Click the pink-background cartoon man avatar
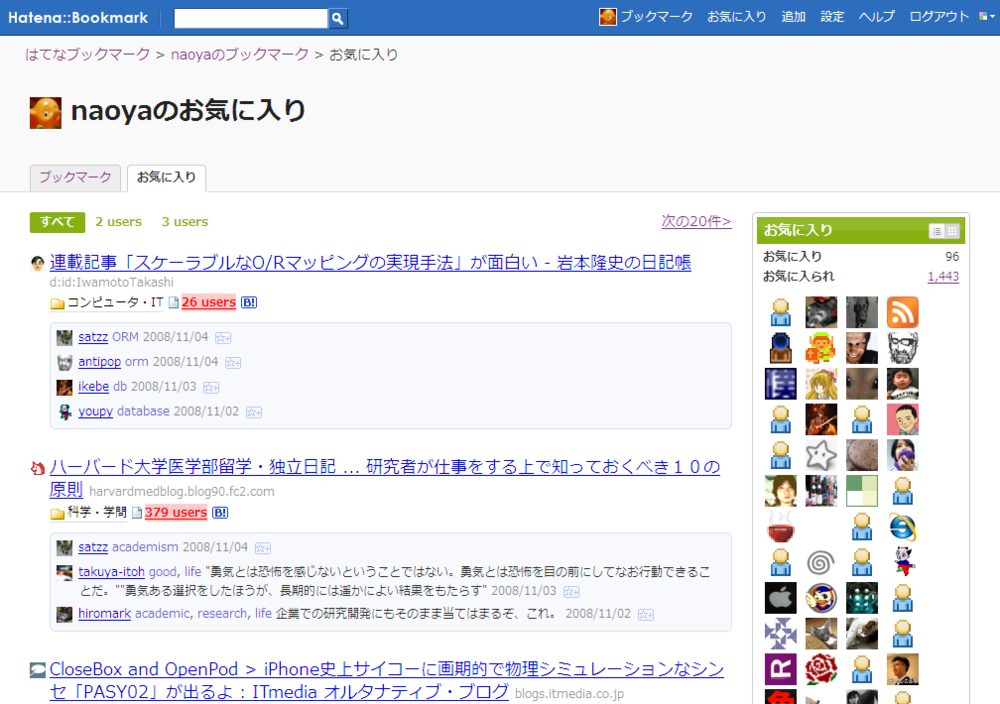1000x704 pixels. [902, 420]
